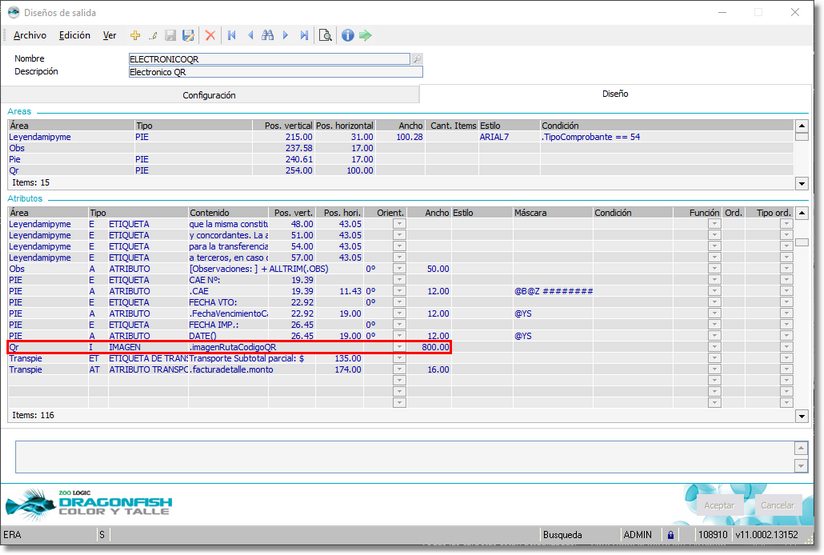This screenshot has width=824, height=555.
Task: Click the lookup icon beside Nombre field
Action: pos(417,59)
